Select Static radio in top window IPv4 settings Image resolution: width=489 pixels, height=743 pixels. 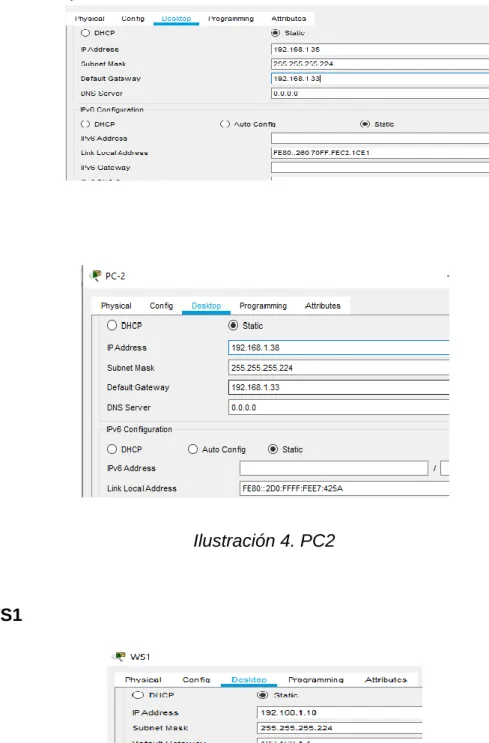[x=275, y=33]
